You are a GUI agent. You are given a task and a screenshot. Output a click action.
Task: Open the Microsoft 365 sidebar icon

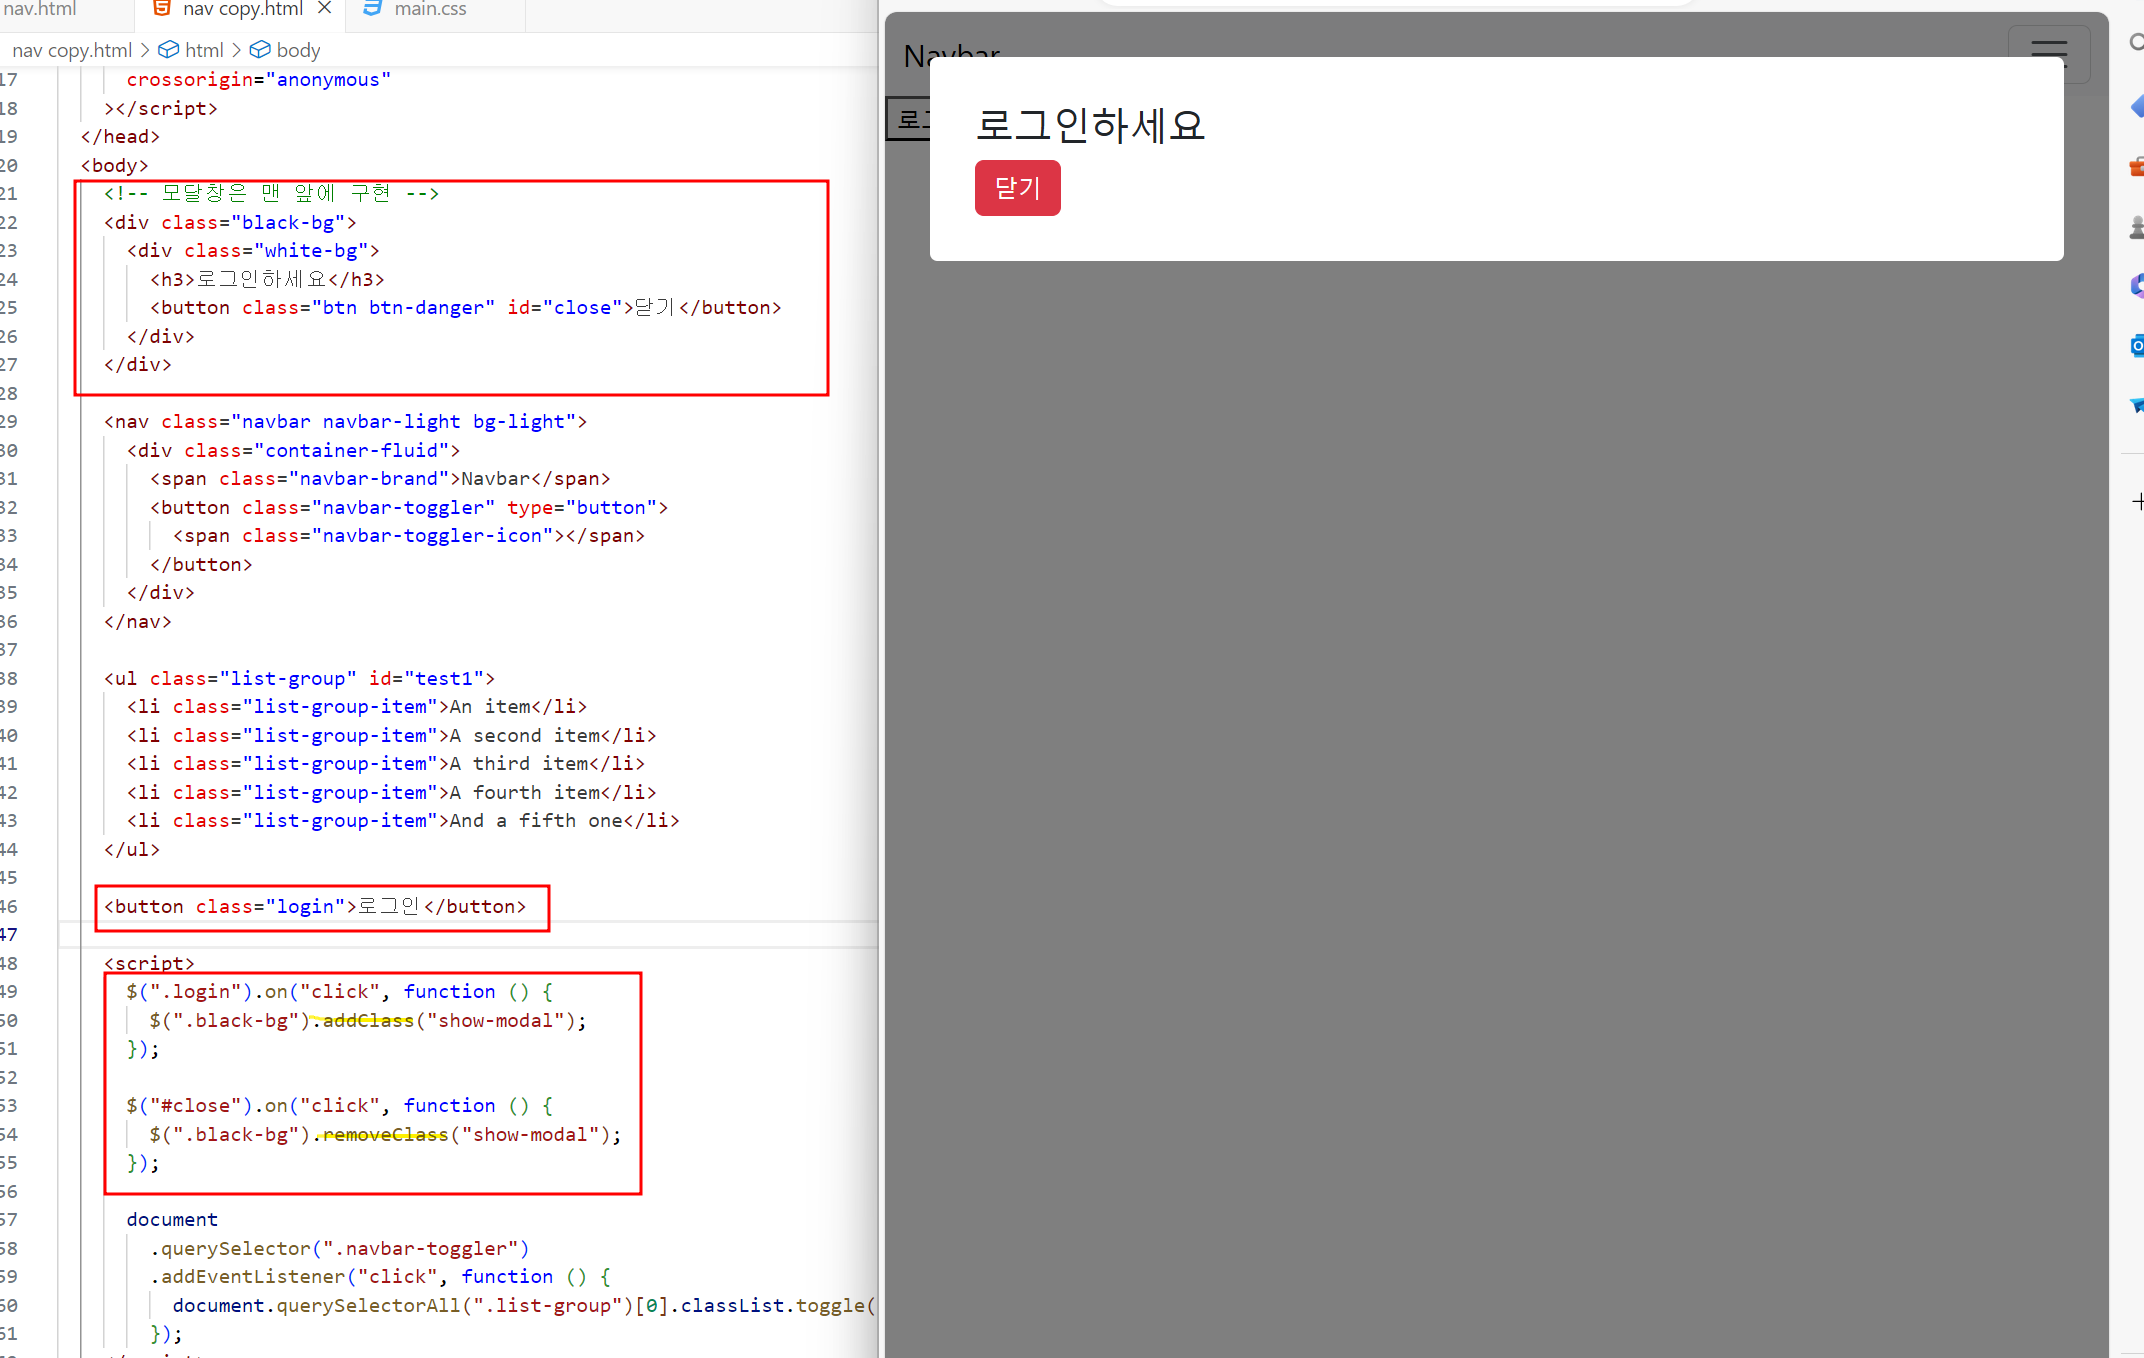point(2136,286)
